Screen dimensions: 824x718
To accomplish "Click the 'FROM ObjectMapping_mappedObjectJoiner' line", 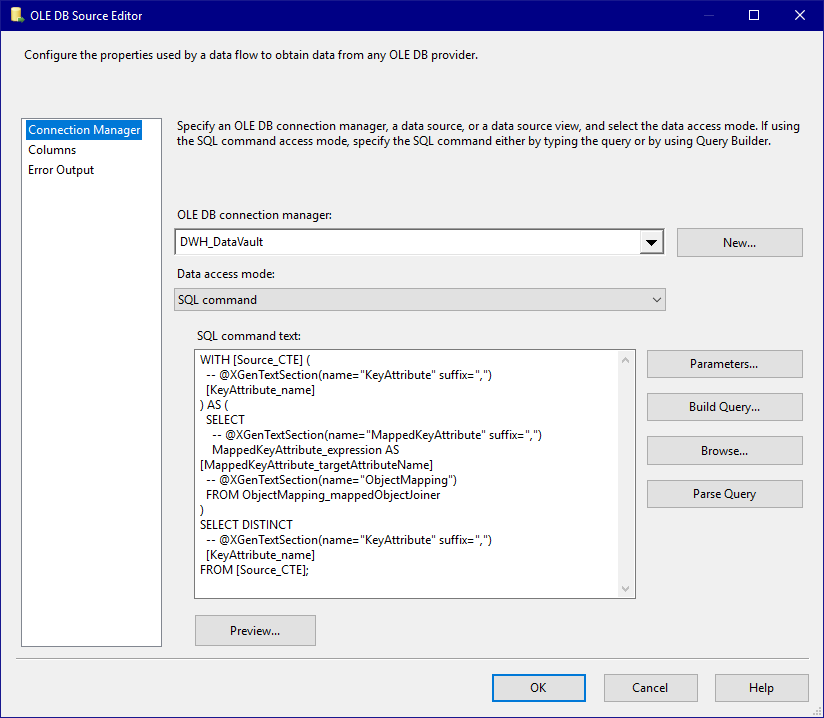I will tap(323, 495).
